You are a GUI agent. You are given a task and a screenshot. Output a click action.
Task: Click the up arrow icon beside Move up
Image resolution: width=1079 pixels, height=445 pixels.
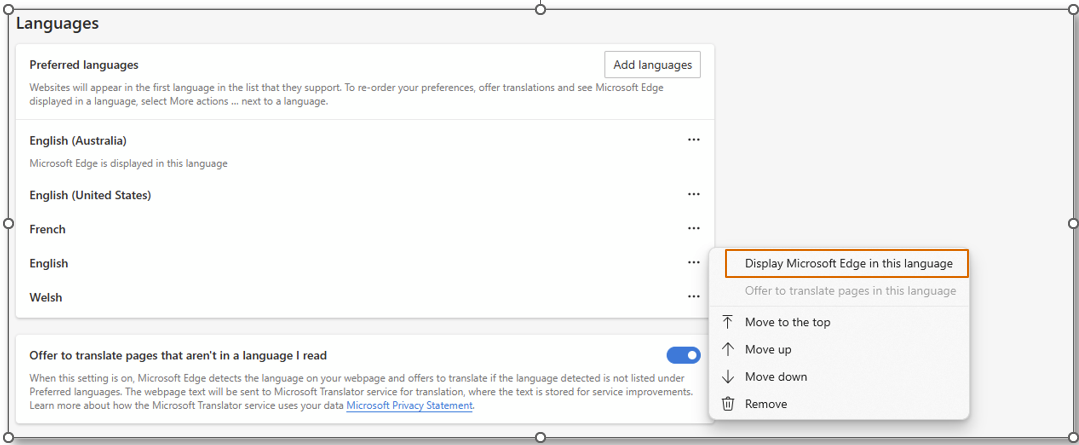[728, 349]
